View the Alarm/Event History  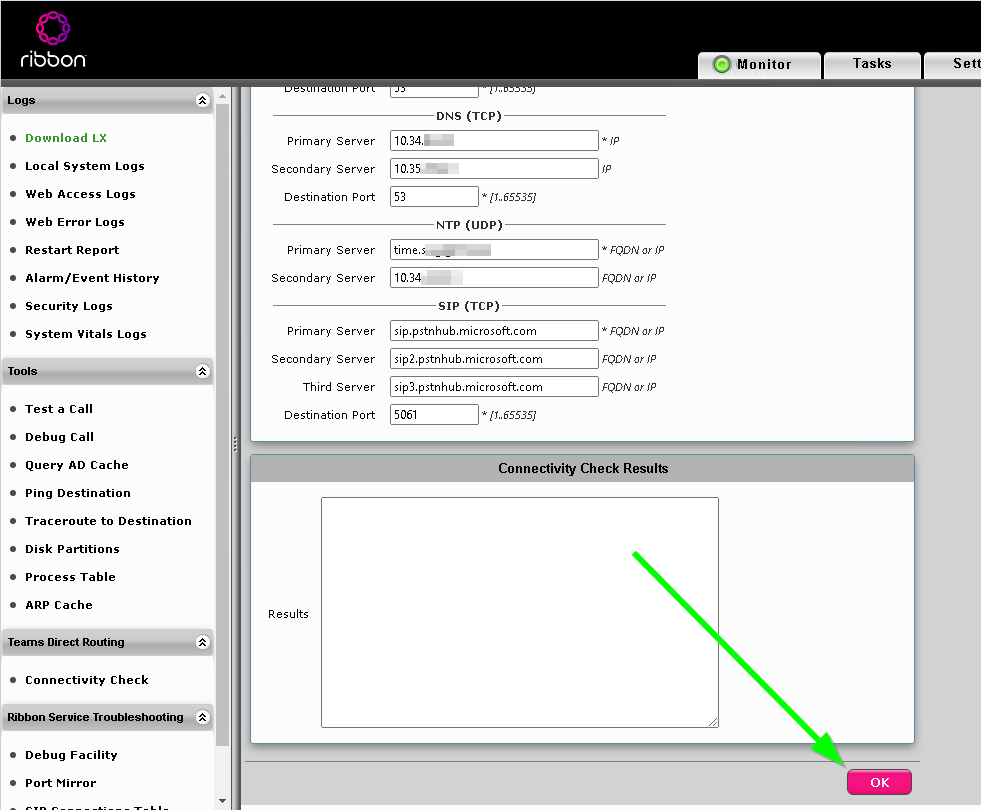tap(91, 277)
